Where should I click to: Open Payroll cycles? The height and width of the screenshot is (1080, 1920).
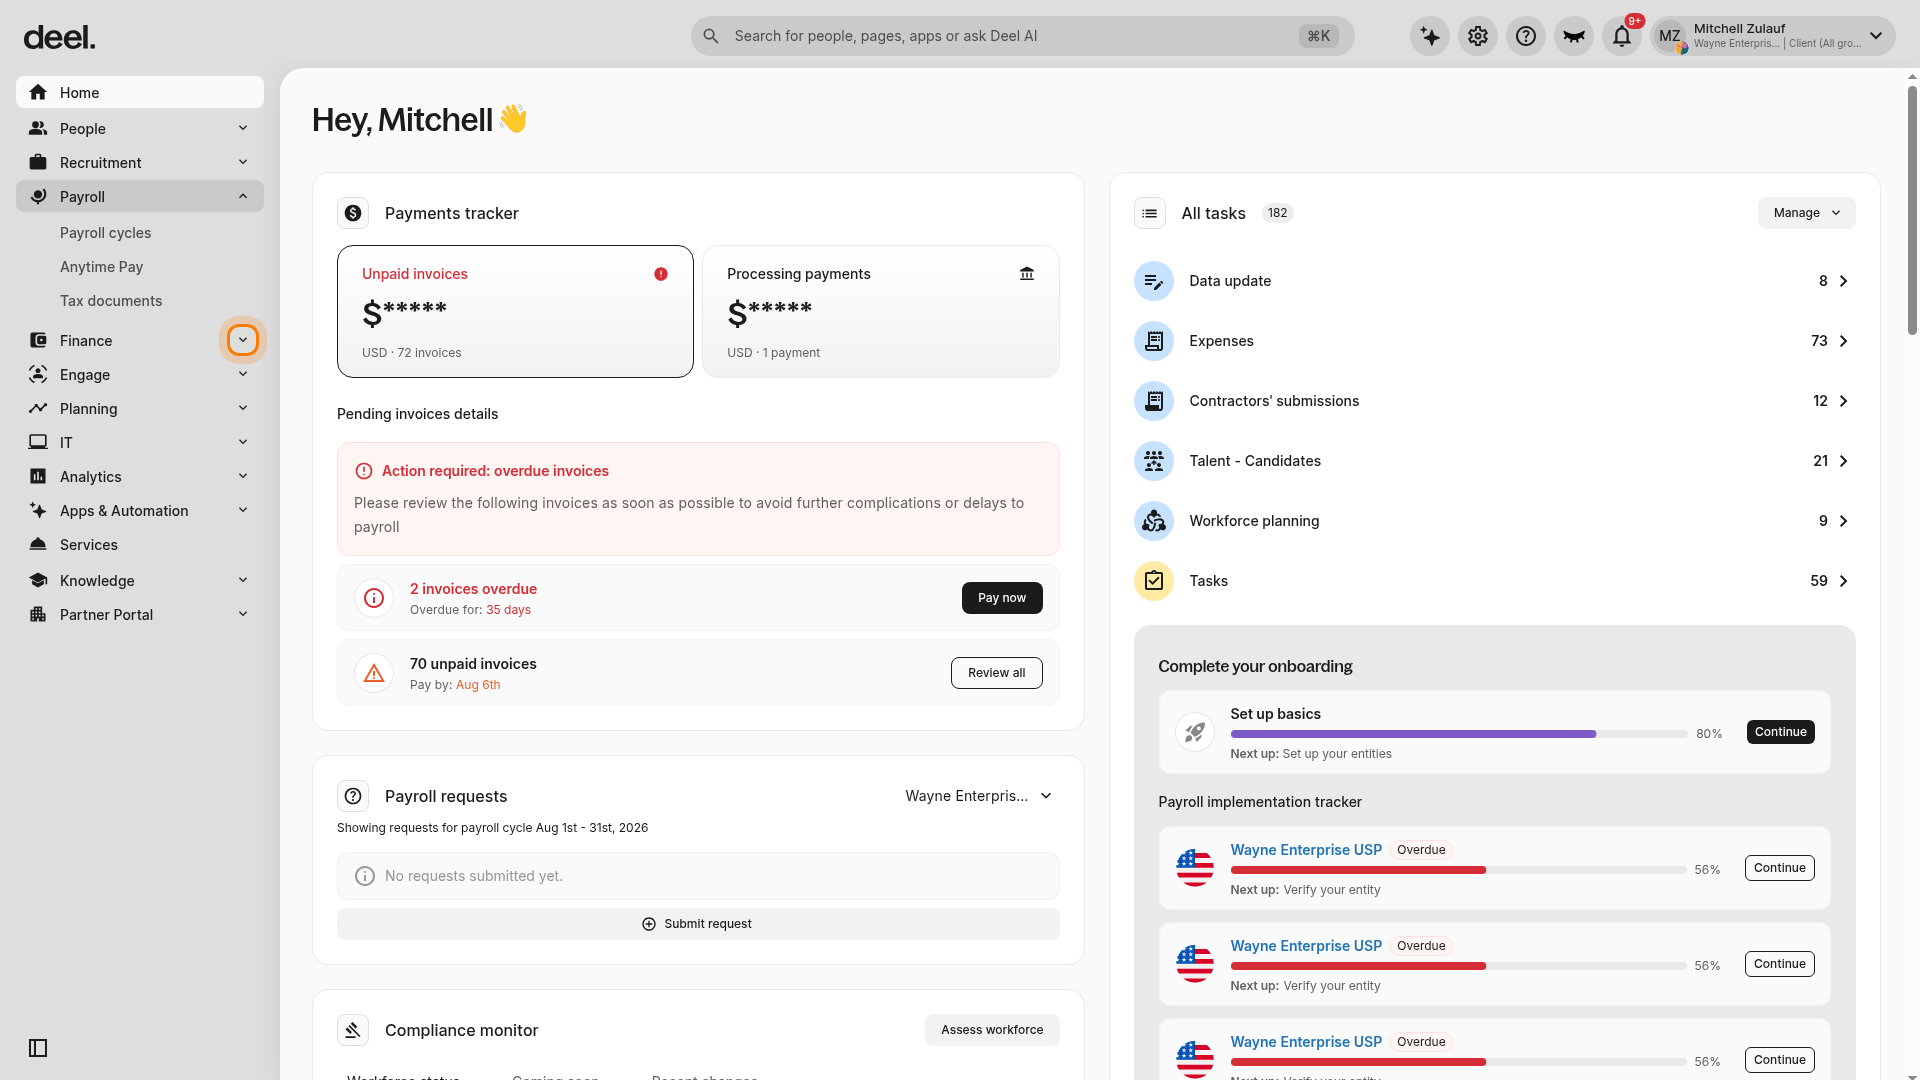click(x=105, y=233)
